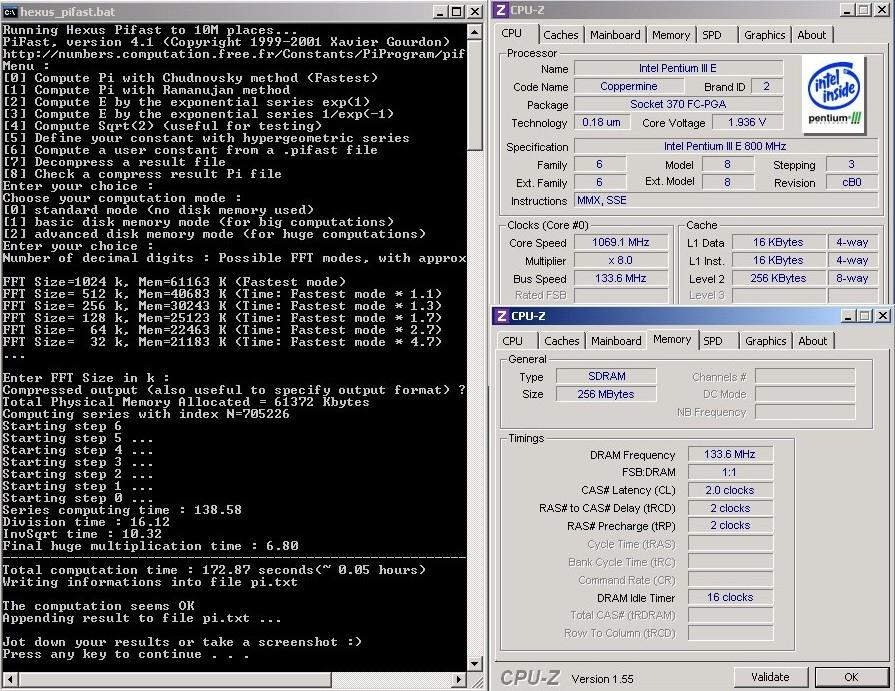Click the Bus Speed value '133.6 MHz'
This screenshot has width=895, height=691.
620,278
